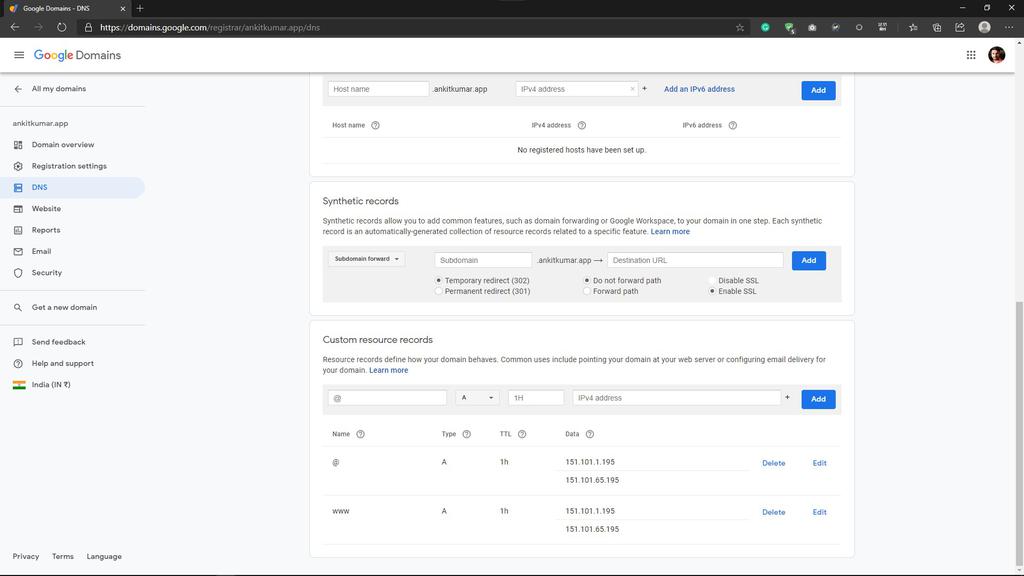This screenshot has height=576, width=1024.
Task: Click Add in Synthetic records
Action: [808, 261]
